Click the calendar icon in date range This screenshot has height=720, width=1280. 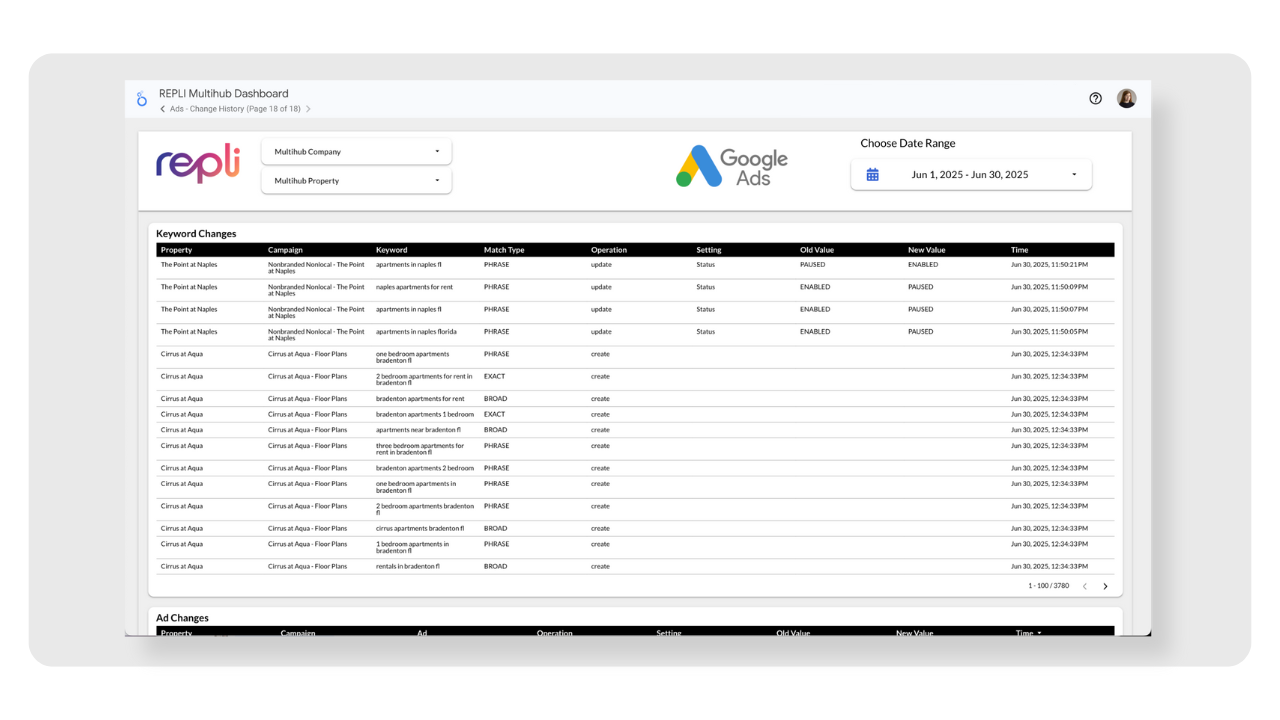[x=872, y=174]
